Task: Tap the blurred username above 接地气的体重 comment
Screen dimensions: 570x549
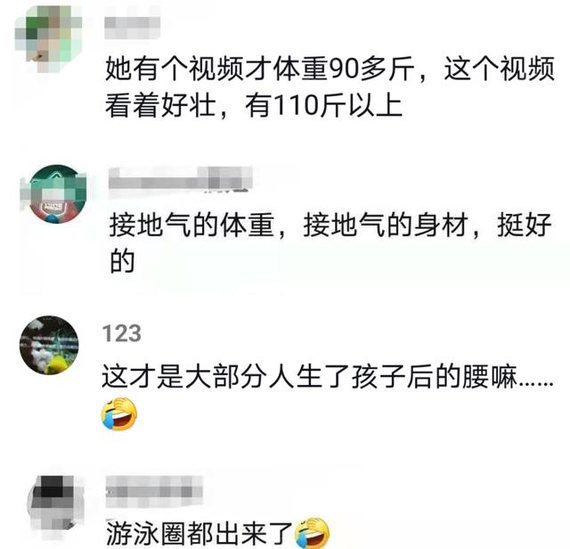Action: pyautogui.click(x=181, y=180)
